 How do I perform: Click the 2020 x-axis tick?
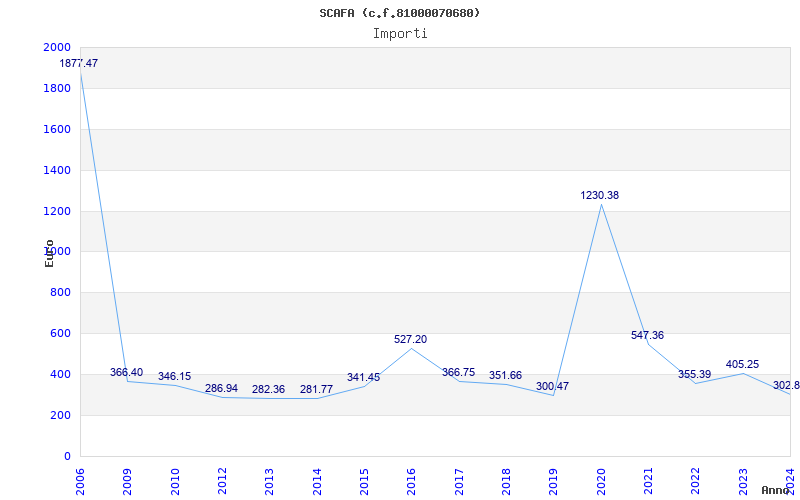tap(601, 481)
